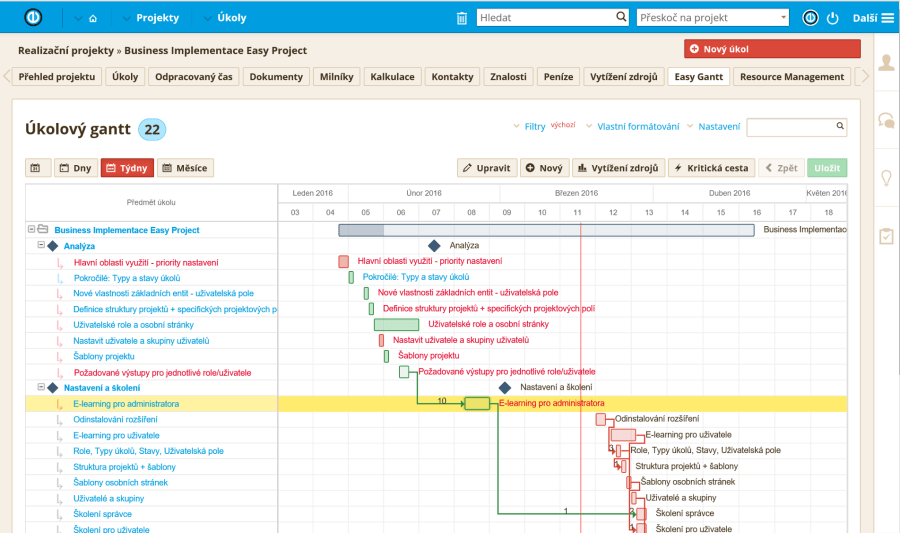This screenshot has height=533, width=900.
Task: Click the power logout icon
Action: pyautogui.click(x=832, y=18)
